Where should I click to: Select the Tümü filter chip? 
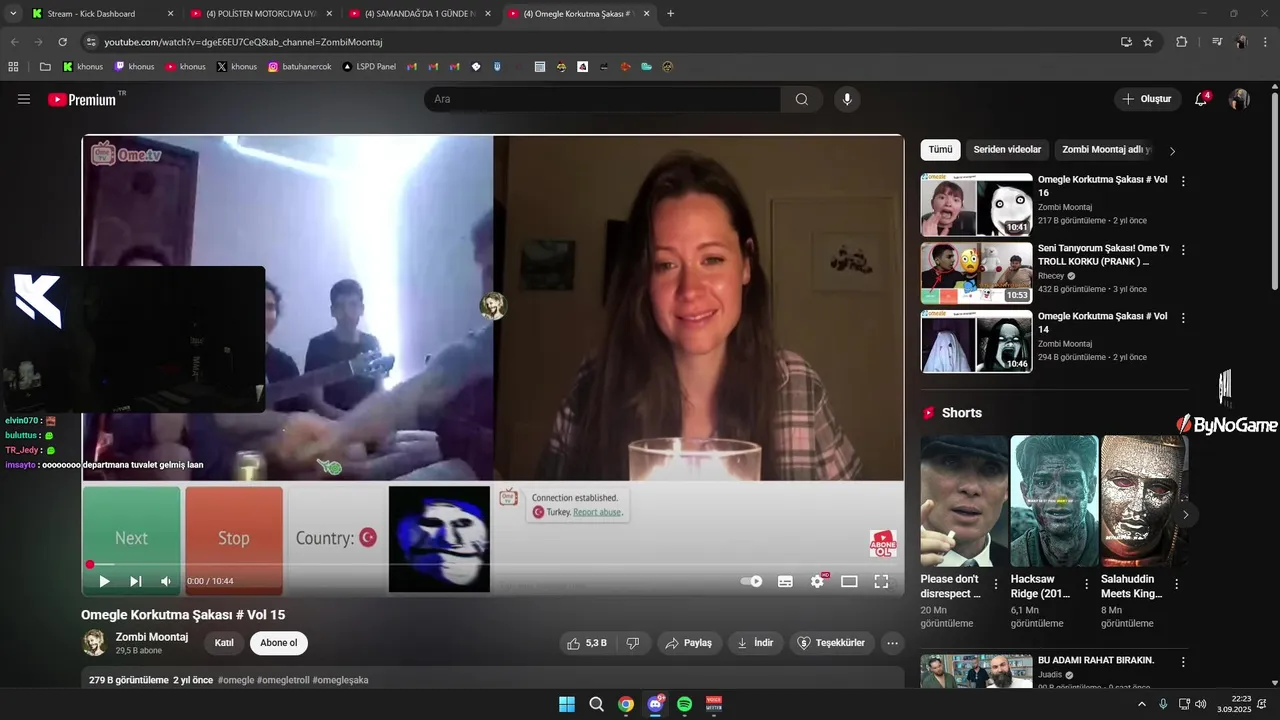[x=940, y=150]
